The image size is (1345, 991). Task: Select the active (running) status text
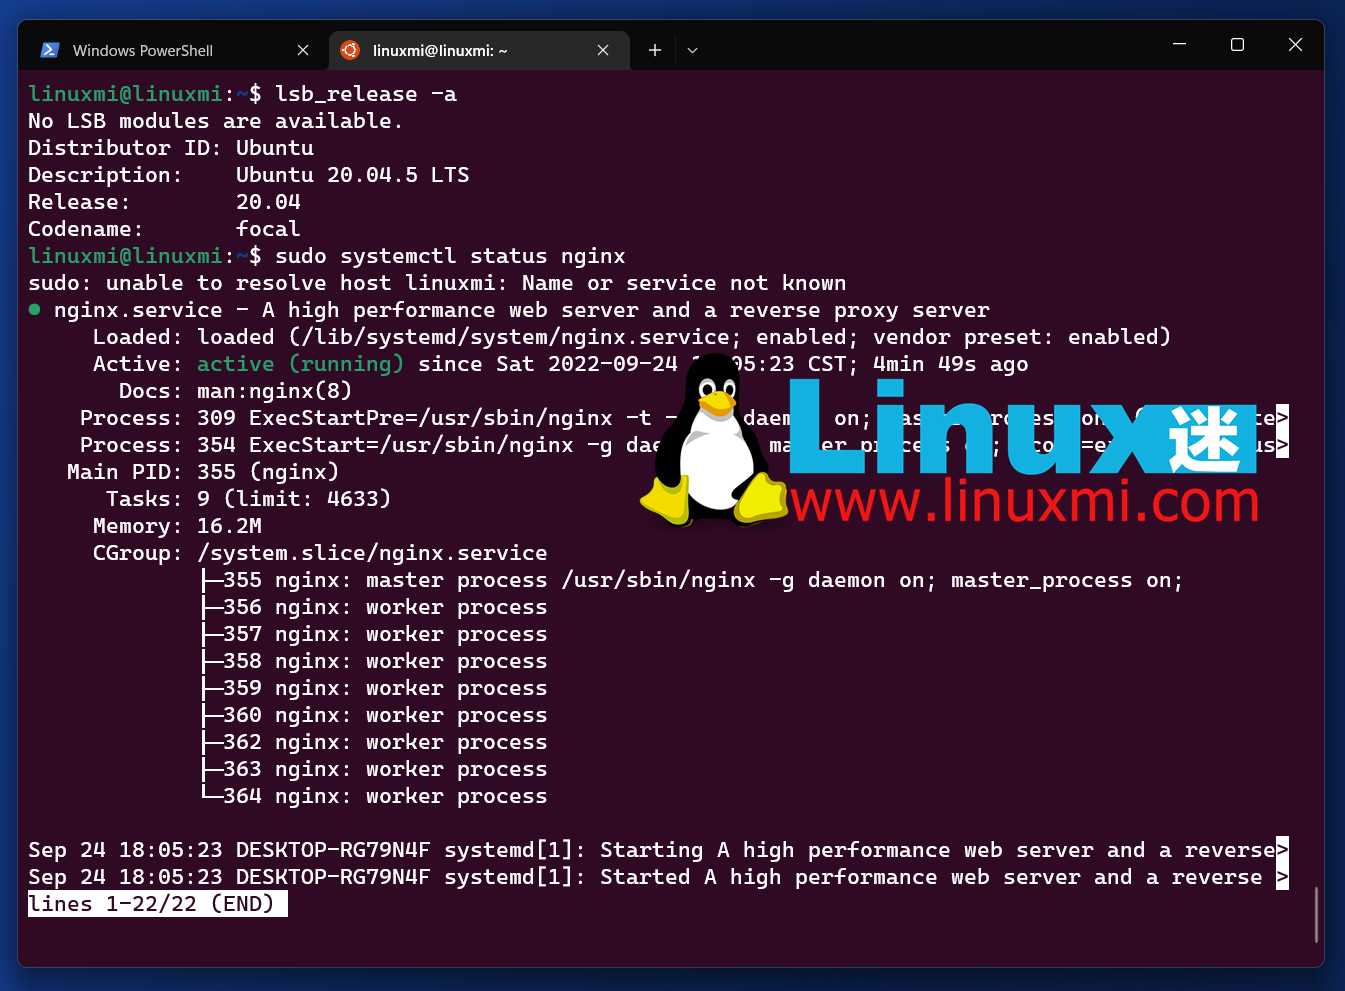[299, 363]
